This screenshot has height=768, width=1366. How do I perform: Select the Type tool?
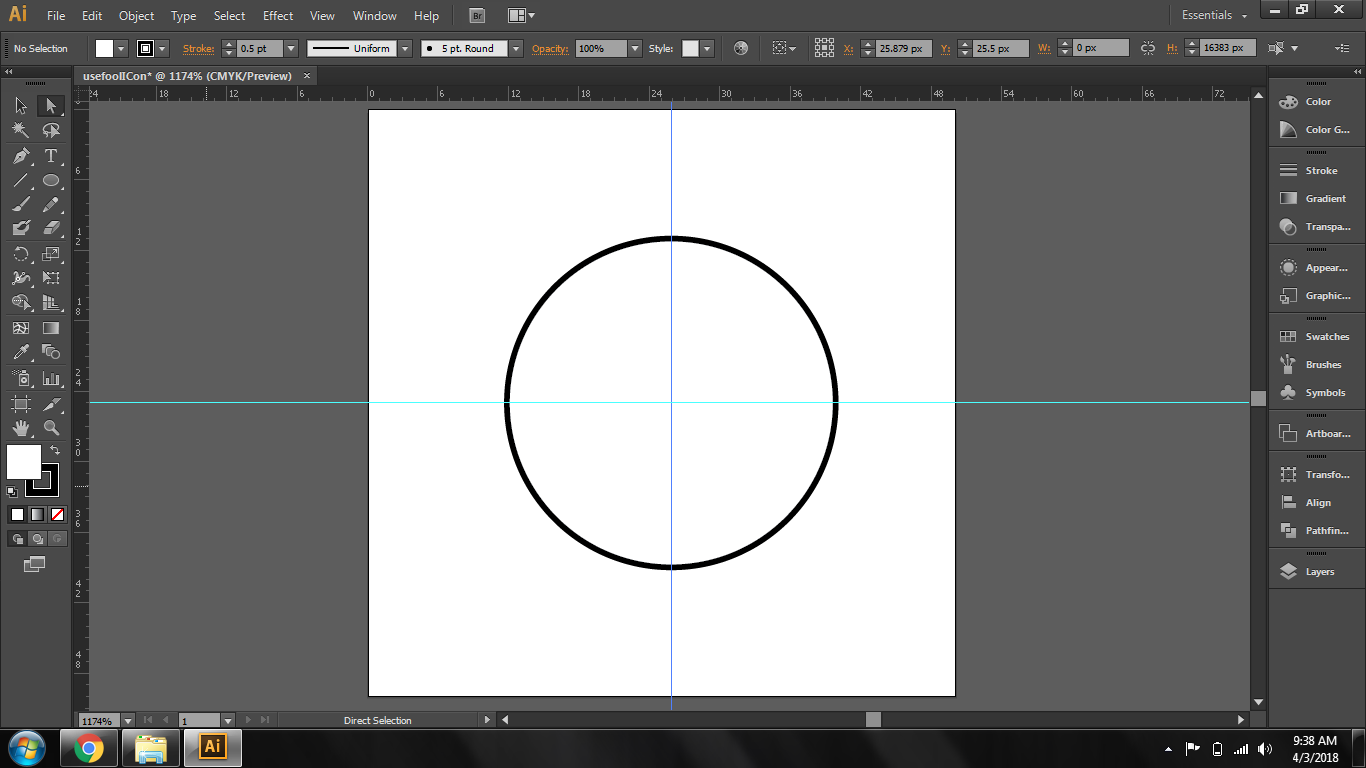(x=51, y=156)
